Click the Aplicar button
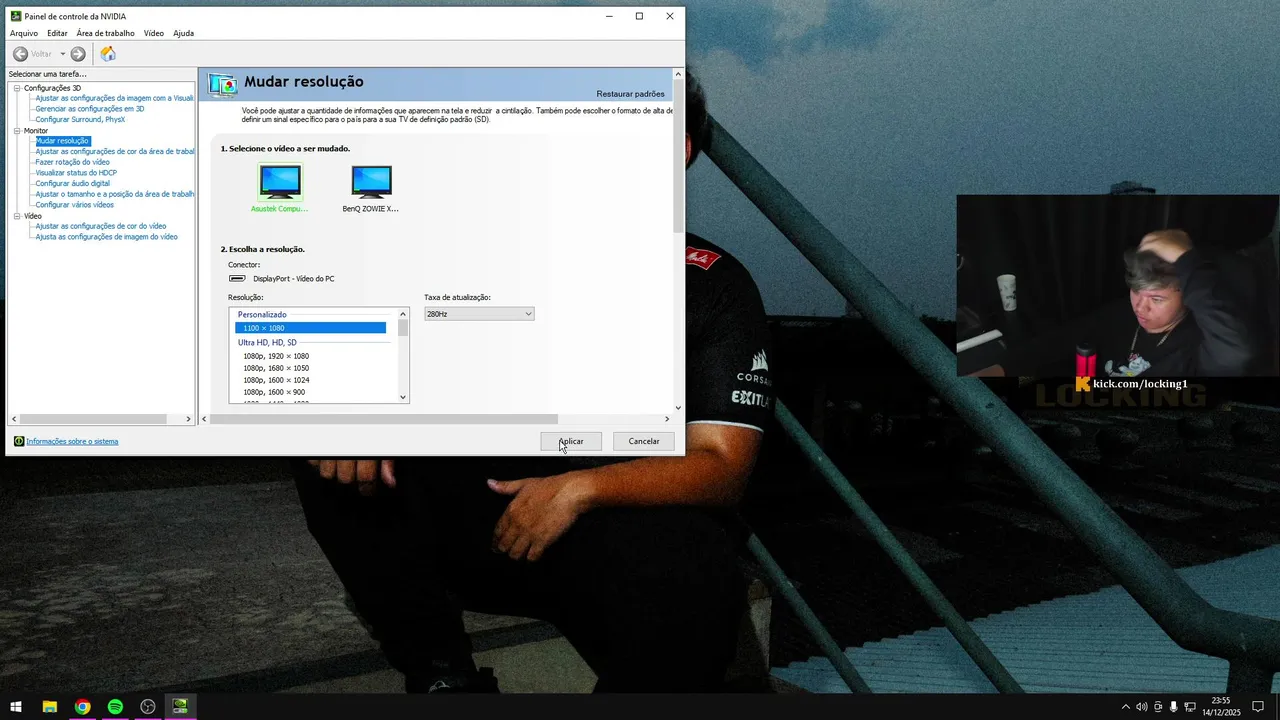 (571, 441)
